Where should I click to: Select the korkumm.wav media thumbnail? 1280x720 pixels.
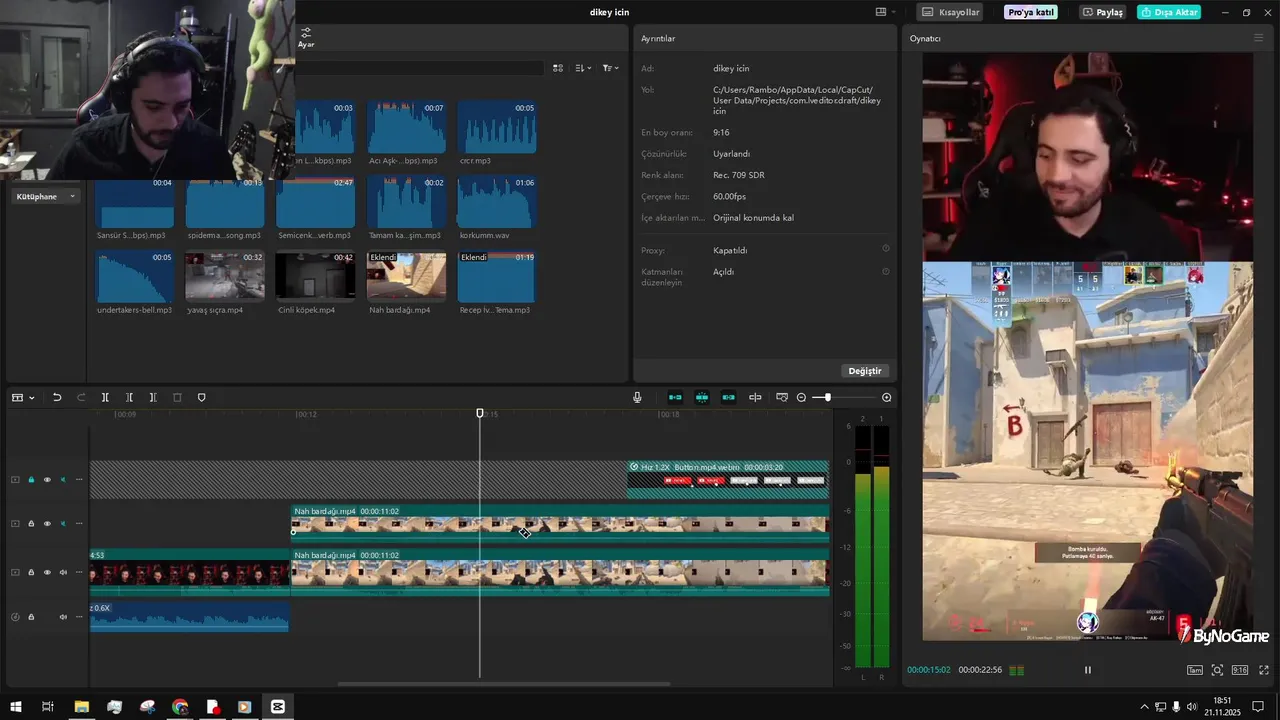tap(497, 202)
